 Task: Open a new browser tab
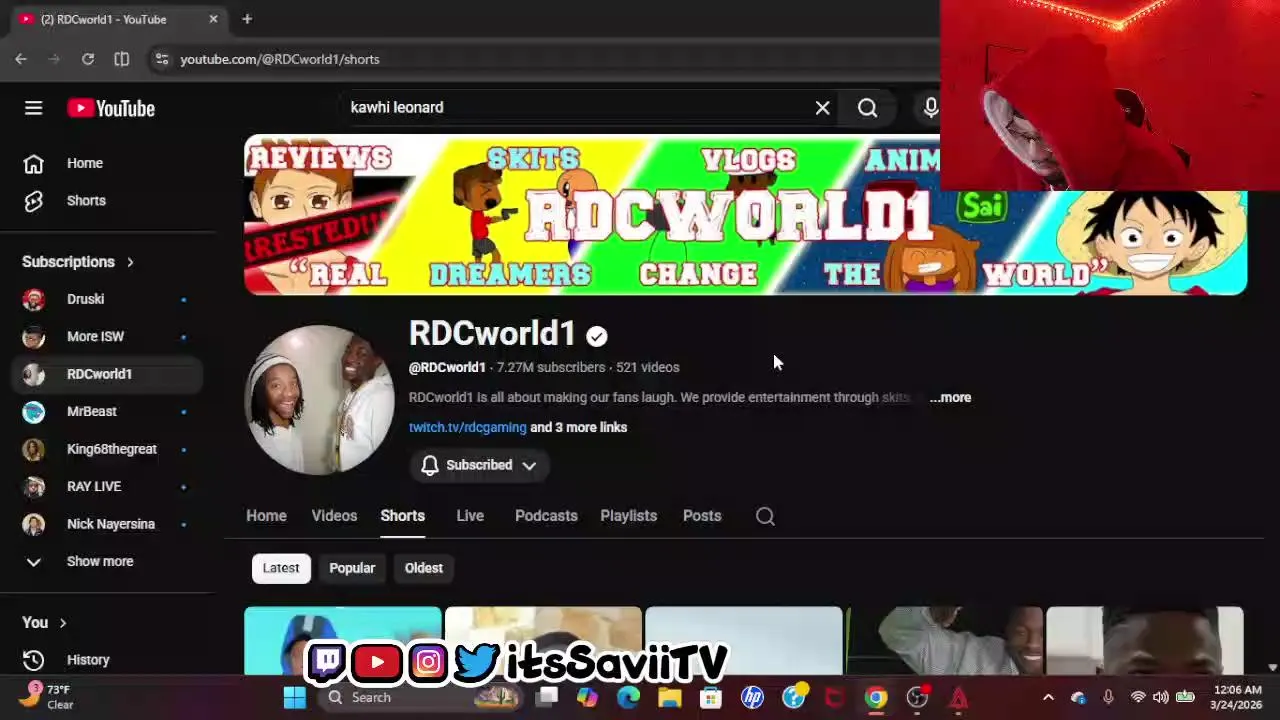[x=247, y=19]
